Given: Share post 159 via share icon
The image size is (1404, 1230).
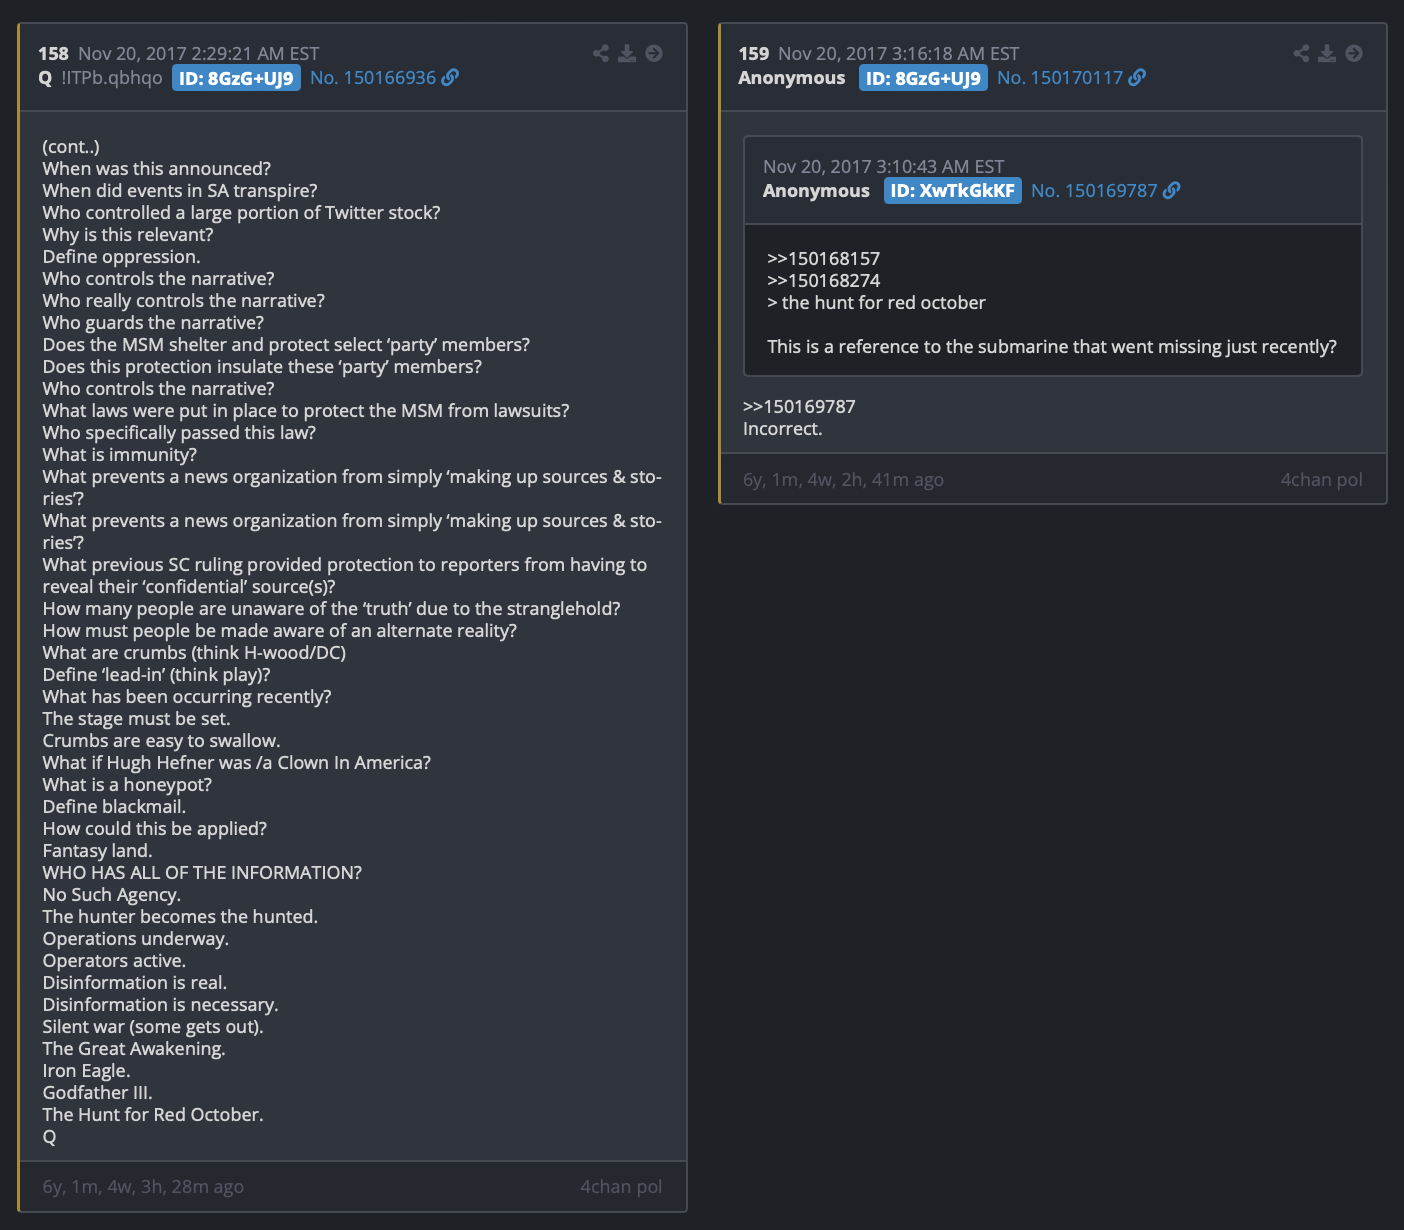Looking at the screenshot, I should pos(1301,53).
